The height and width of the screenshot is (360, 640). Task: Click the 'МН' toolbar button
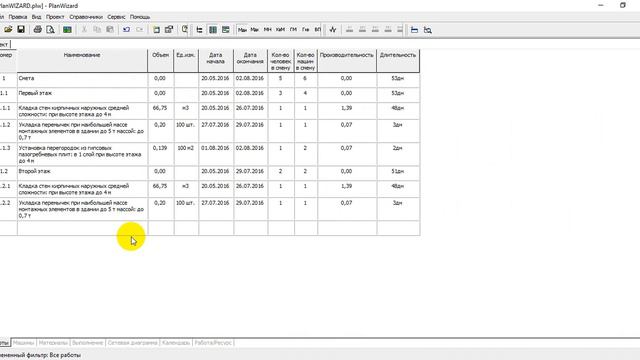click(x=267, y=30)
